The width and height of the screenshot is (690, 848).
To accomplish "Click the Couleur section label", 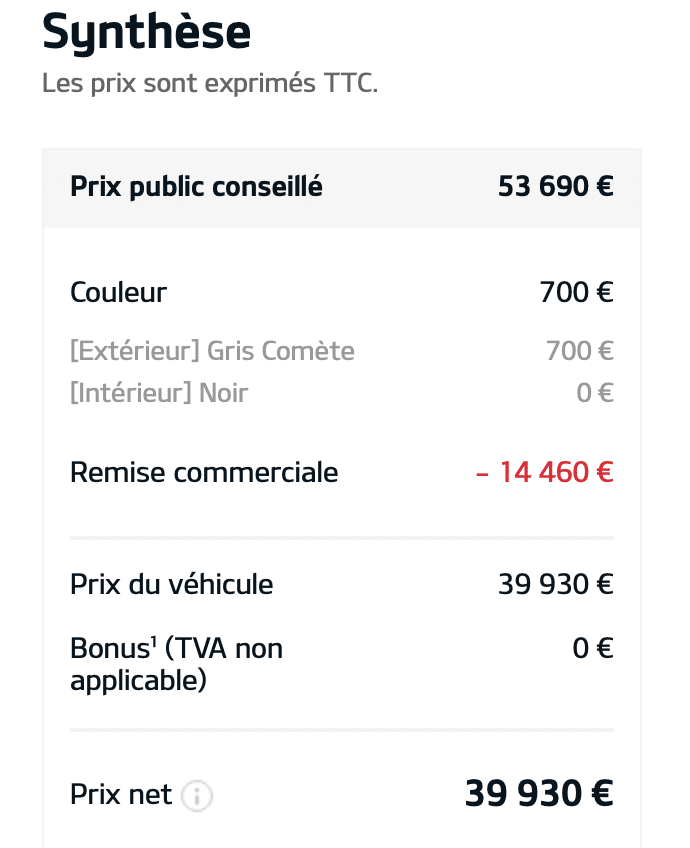I will [x=118, y=293].
